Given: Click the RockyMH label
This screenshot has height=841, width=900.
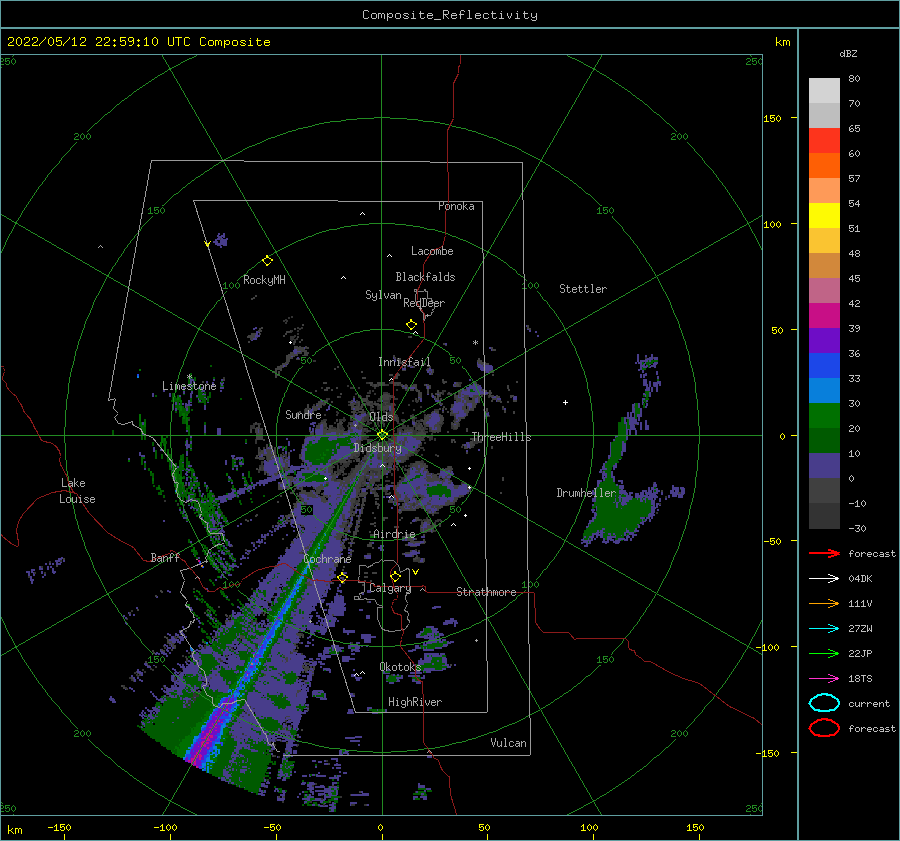Looking at the screenshot, I should [264, 280].
